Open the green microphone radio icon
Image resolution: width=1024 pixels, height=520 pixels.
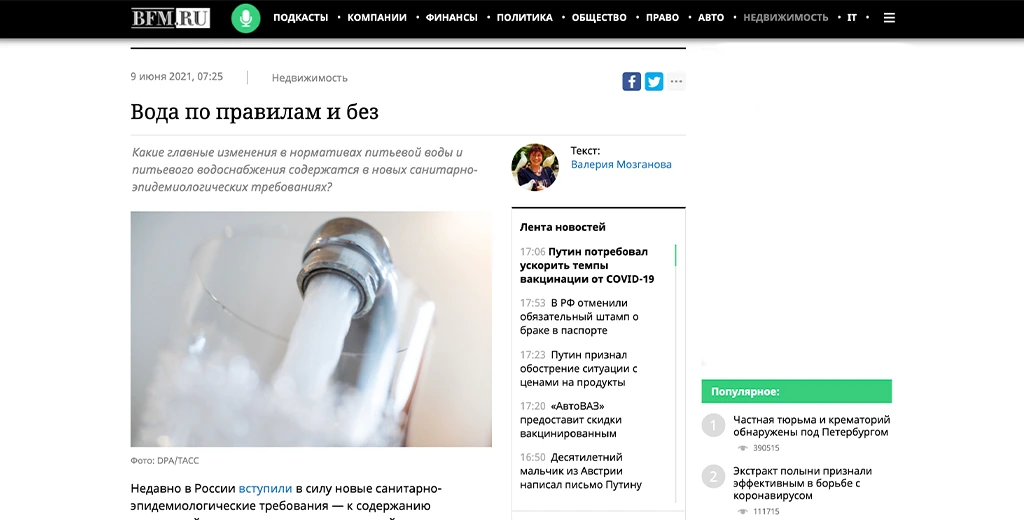[x=246, y=18]
